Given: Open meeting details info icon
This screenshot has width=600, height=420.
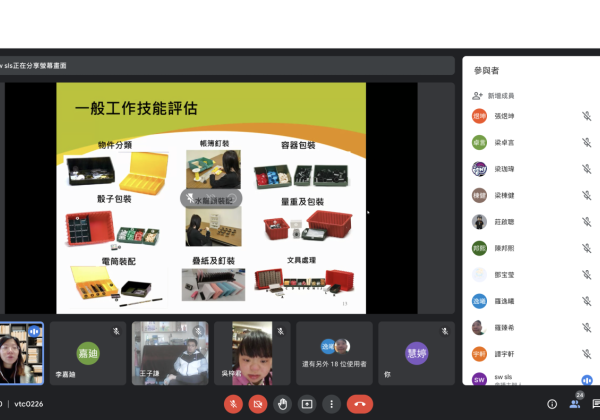Looking at the screenshot, I should point(552,404).
